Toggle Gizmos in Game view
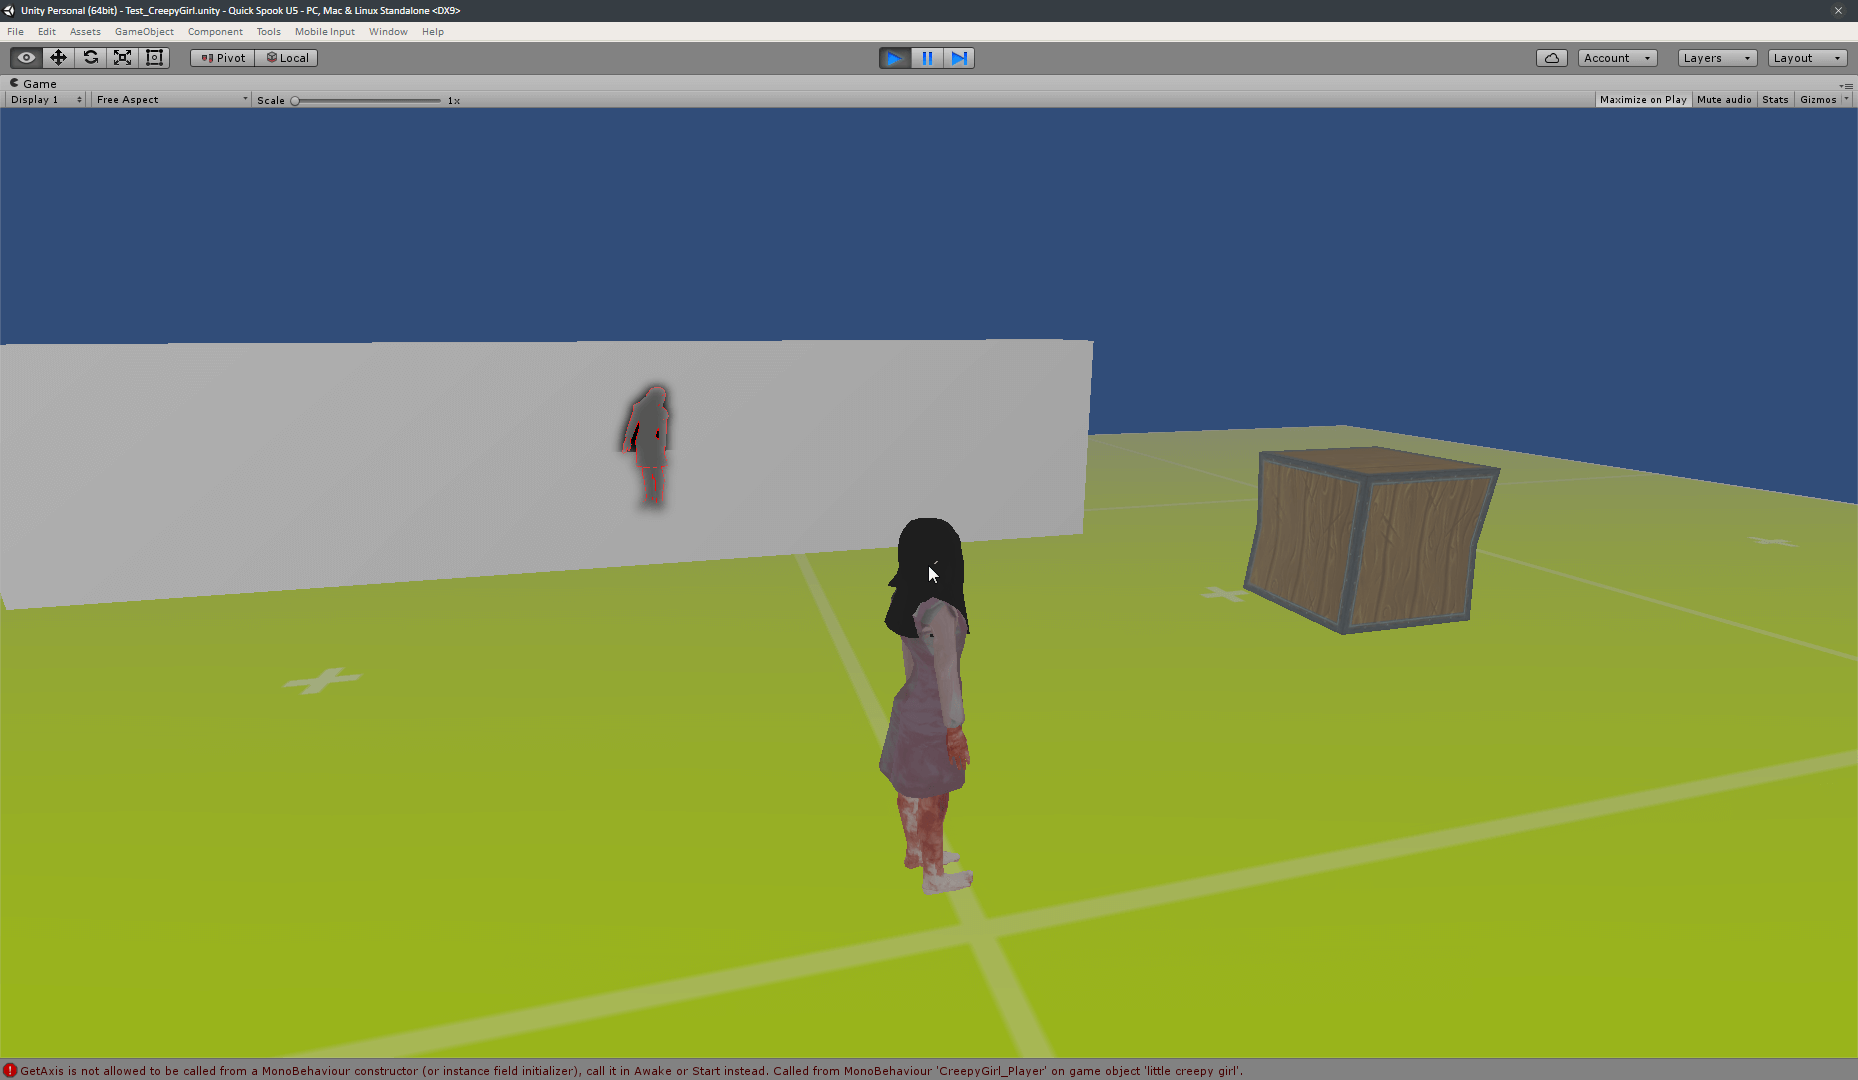This screenshot has width=1858, height=1080. (x=1817, y=100)
